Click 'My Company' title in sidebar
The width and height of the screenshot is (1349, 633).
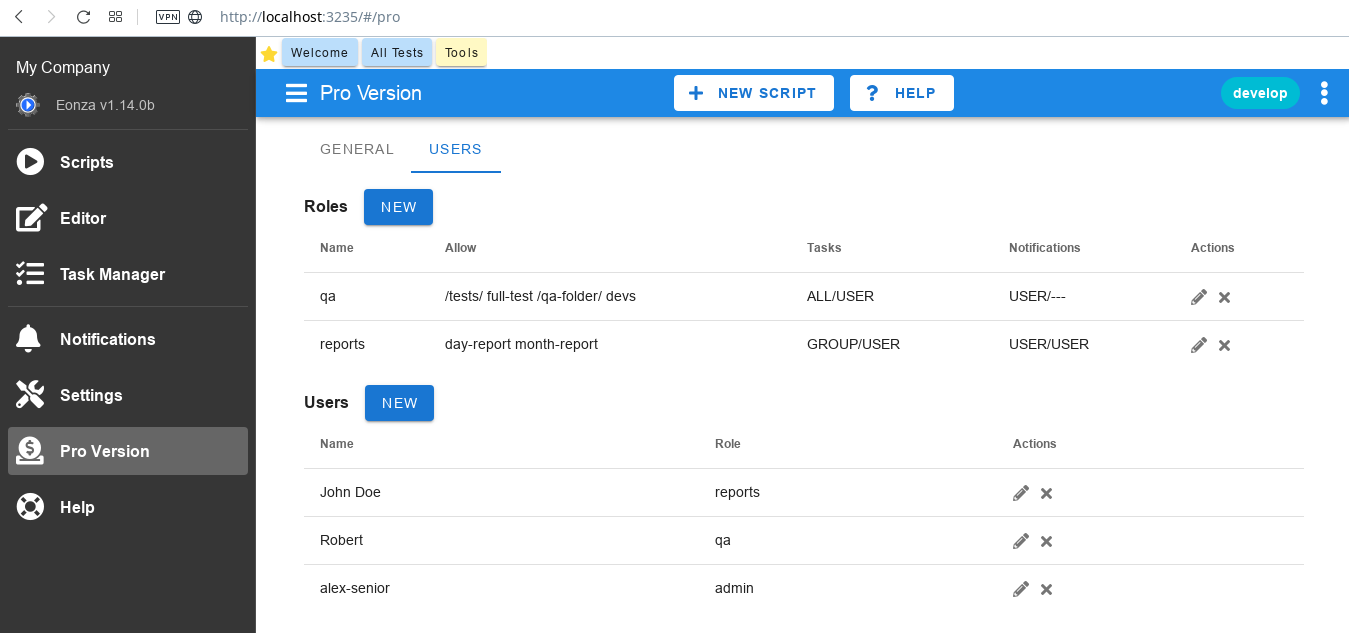(63, 67)
